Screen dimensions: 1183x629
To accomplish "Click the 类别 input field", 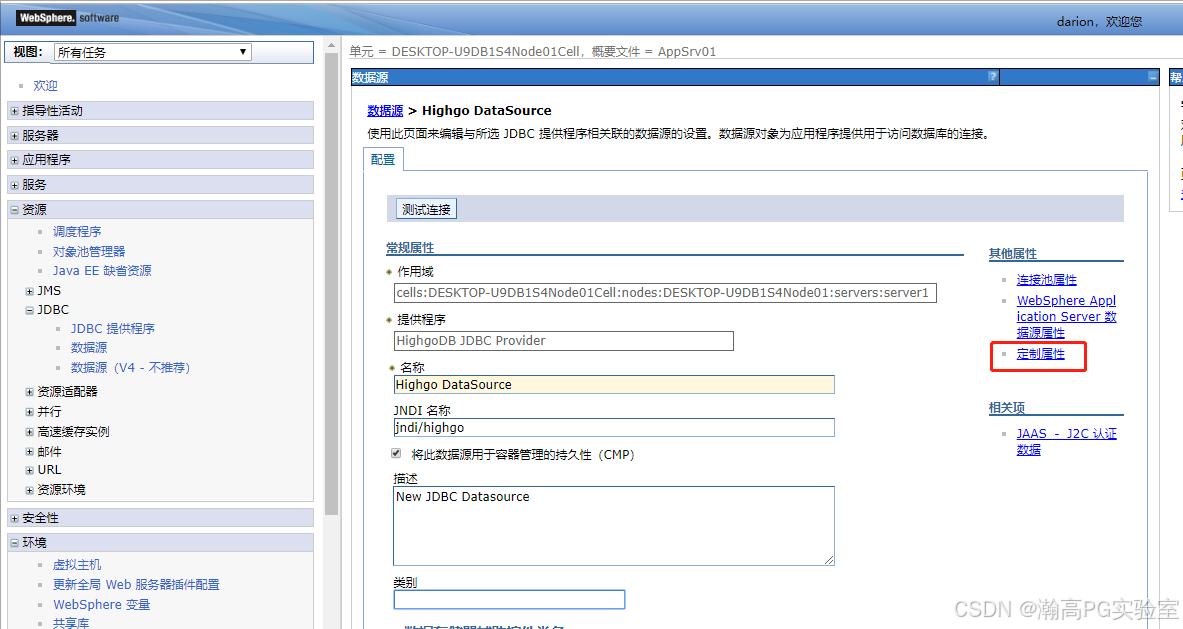I will coord(509,600).
